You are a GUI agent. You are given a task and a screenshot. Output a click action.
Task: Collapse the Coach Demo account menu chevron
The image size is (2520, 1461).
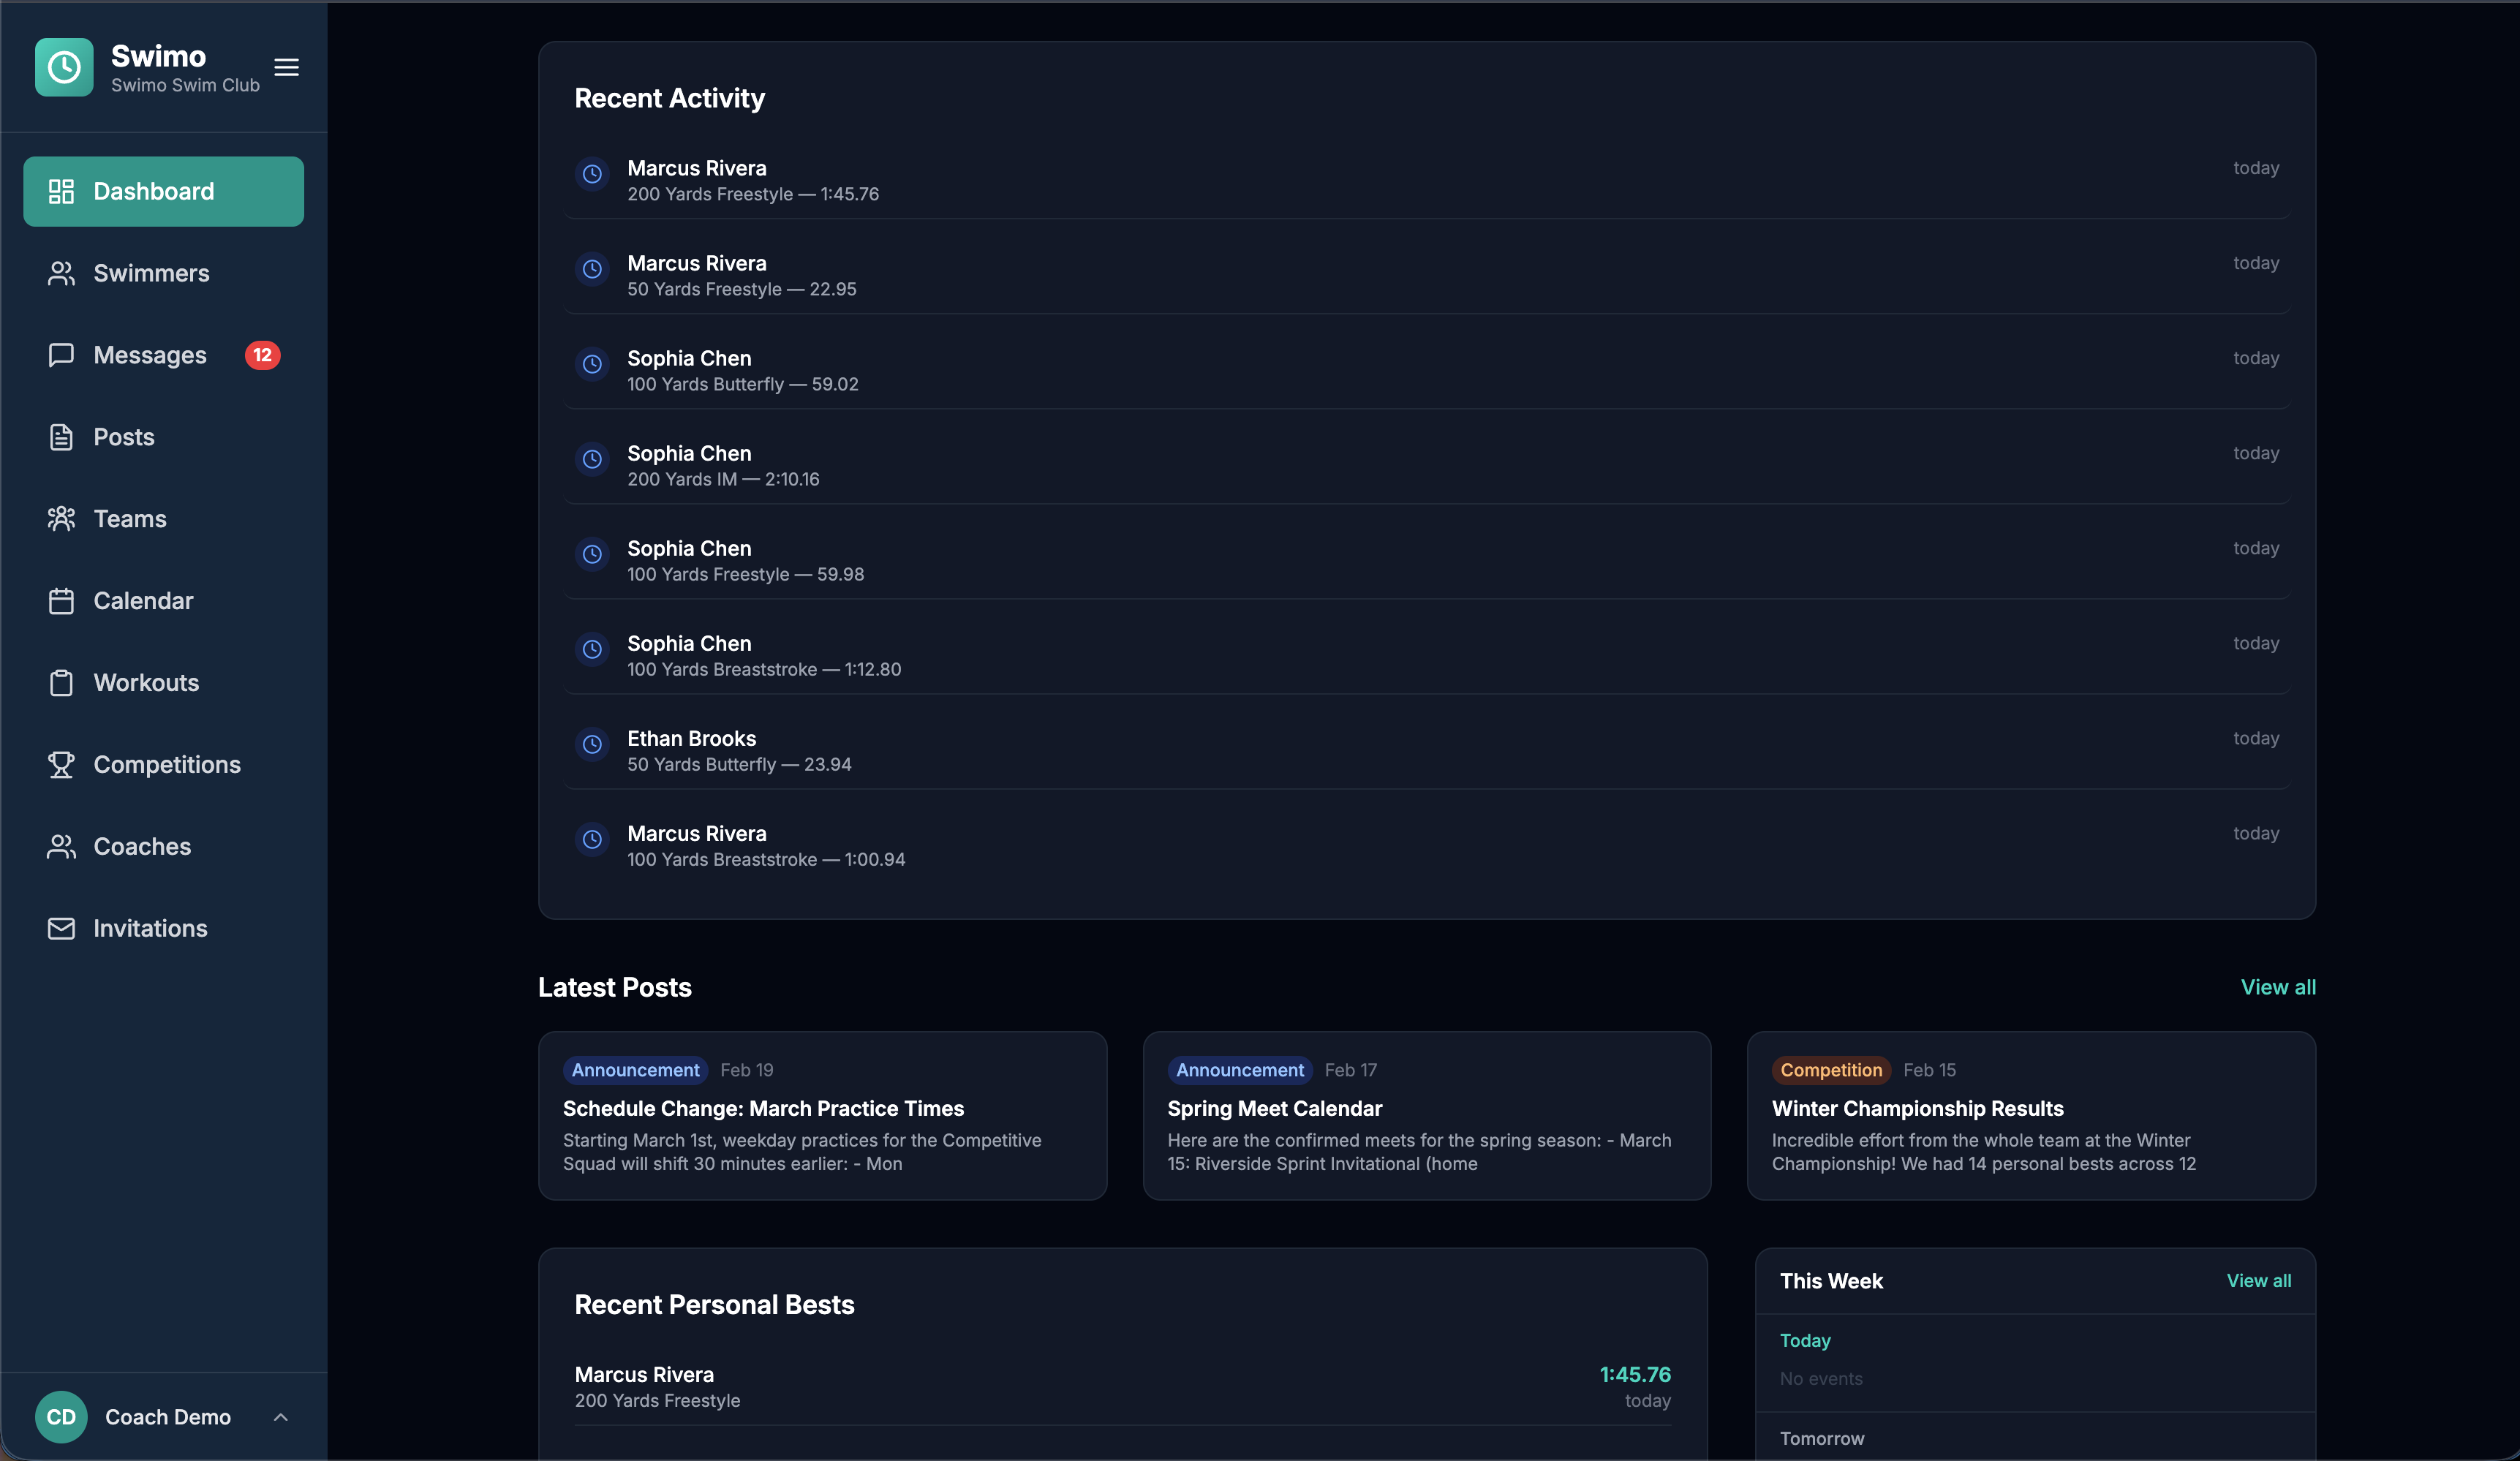(281, 1417)
